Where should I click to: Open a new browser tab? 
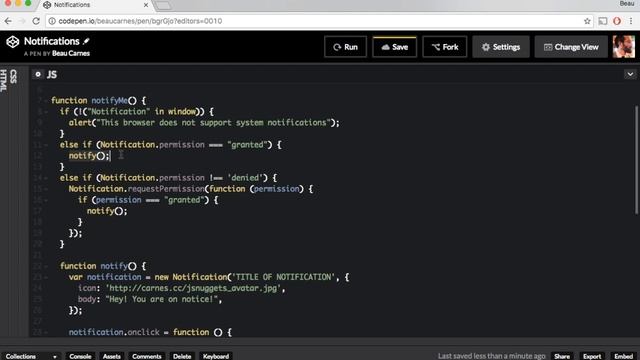click(x=163, y=5)
